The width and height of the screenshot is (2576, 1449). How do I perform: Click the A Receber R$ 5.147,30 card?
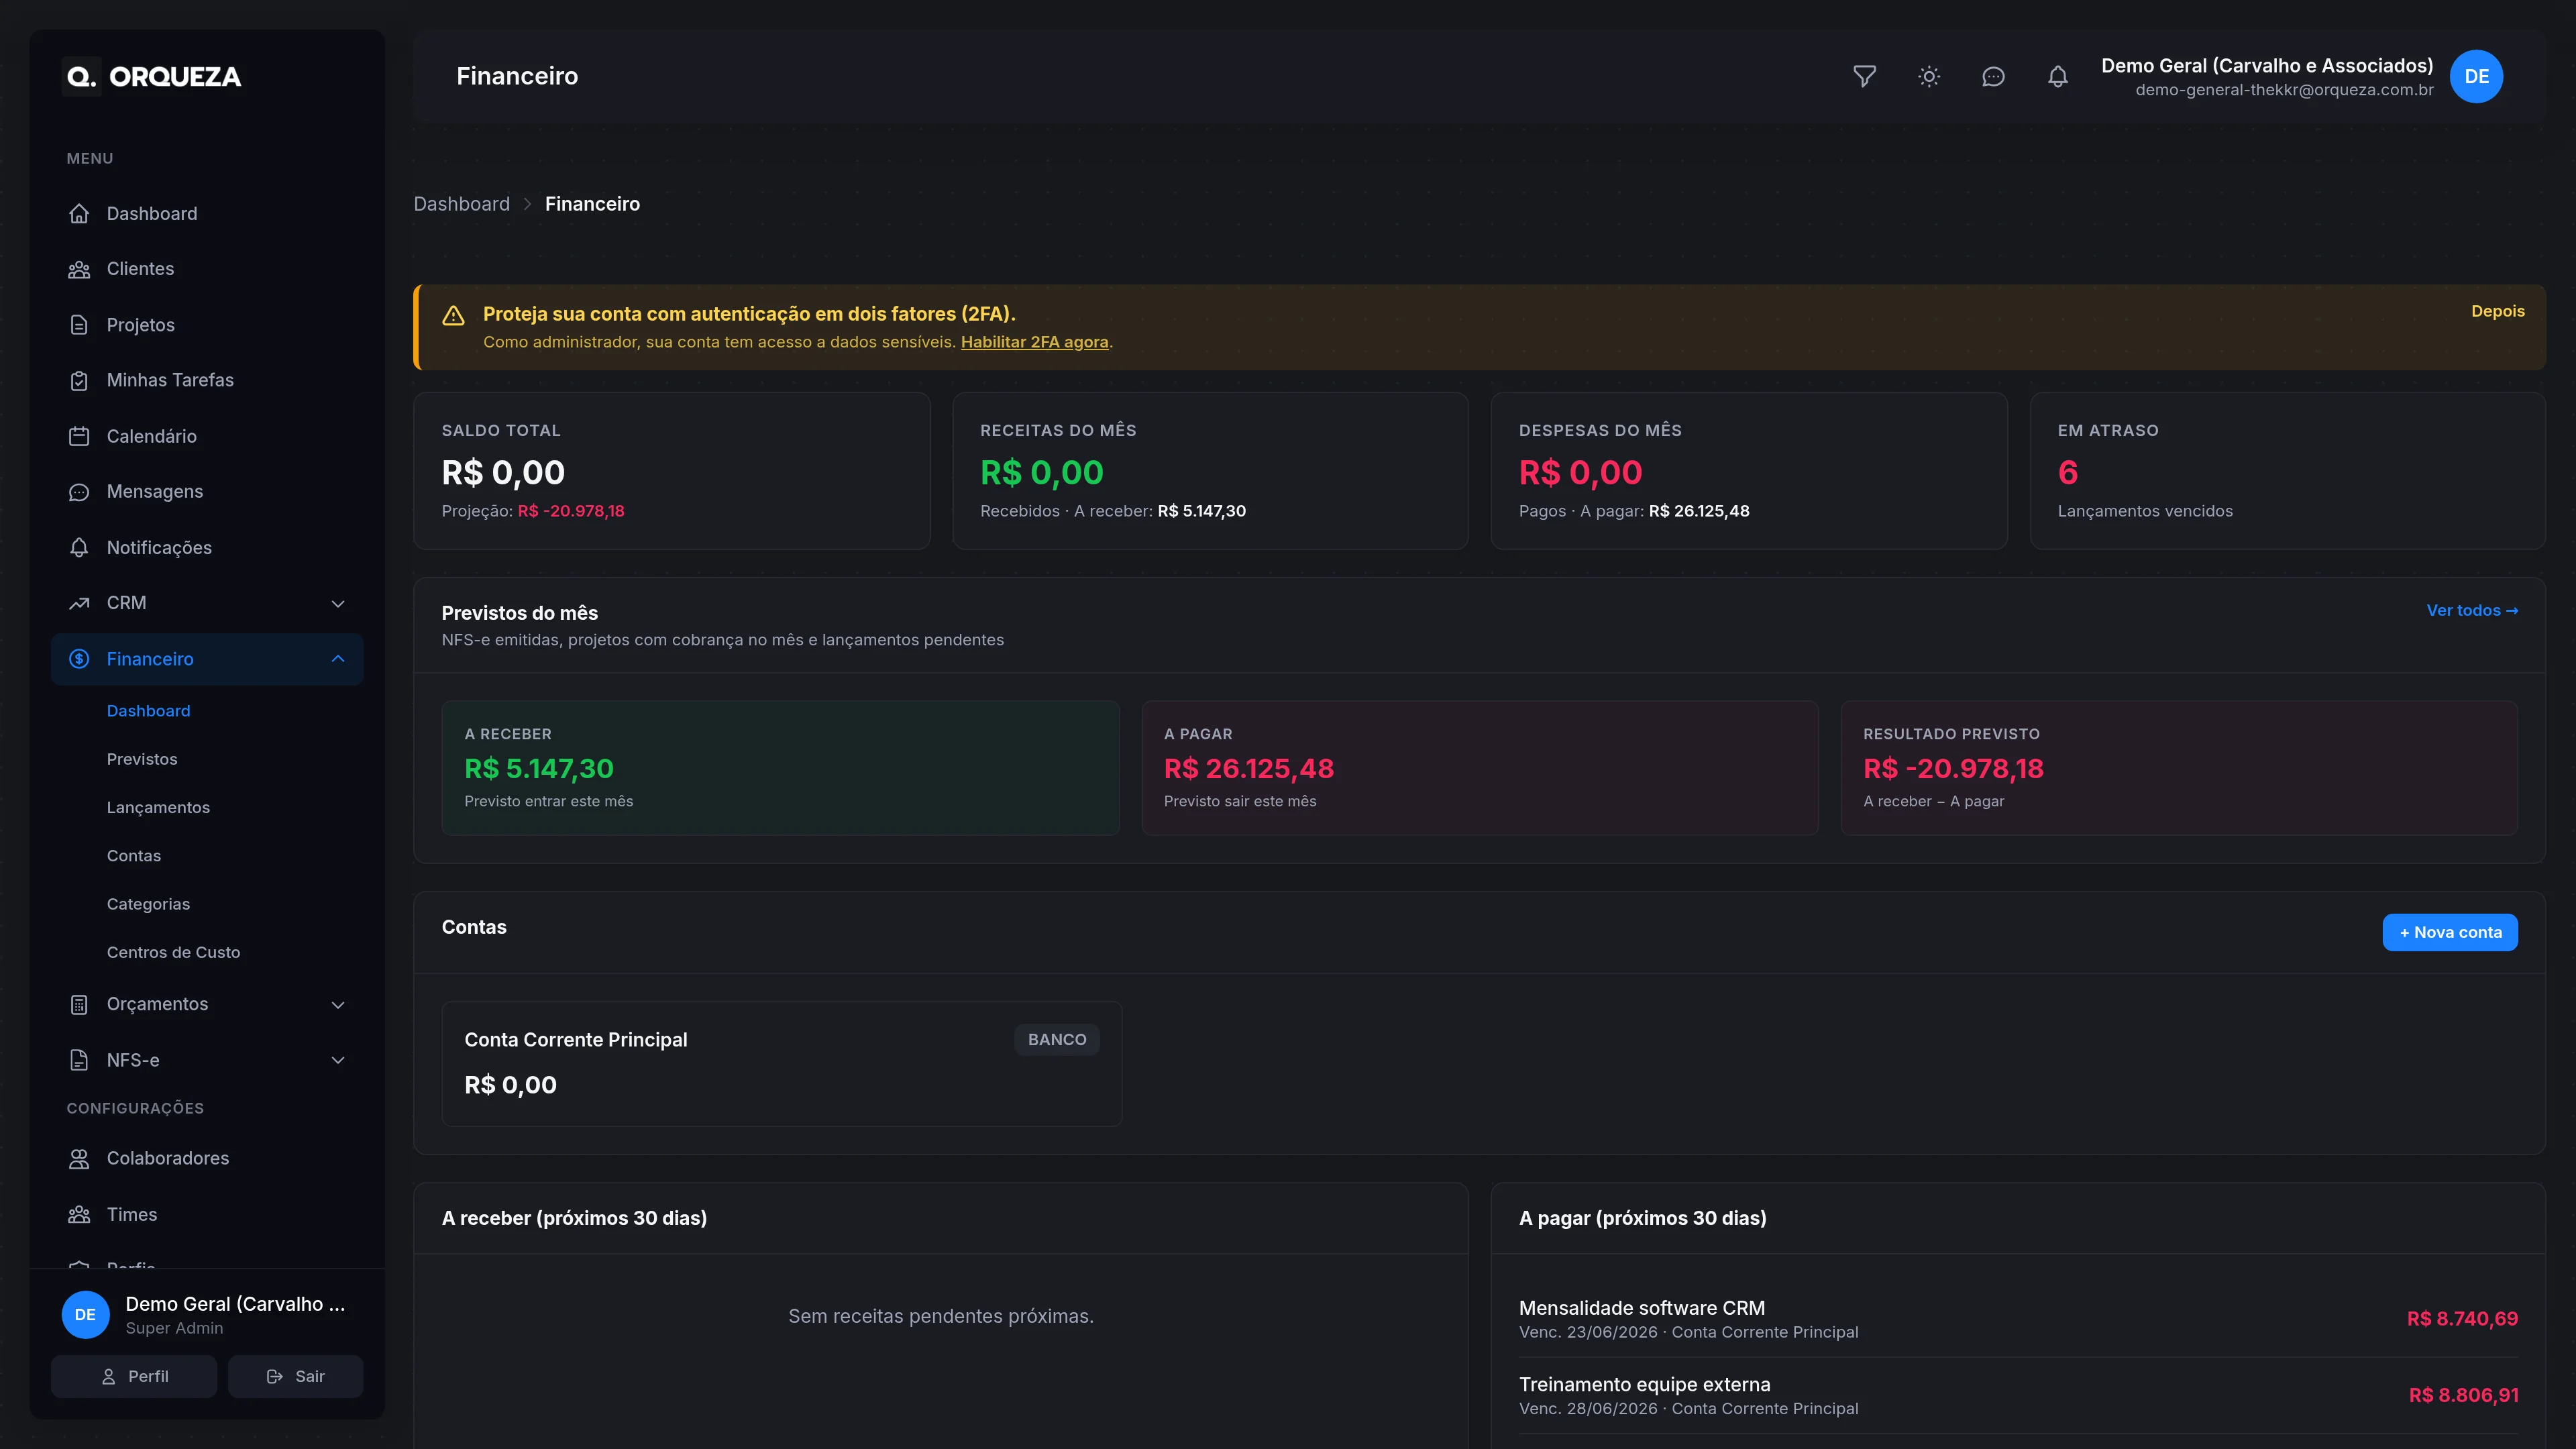click(x=780, y=768)
